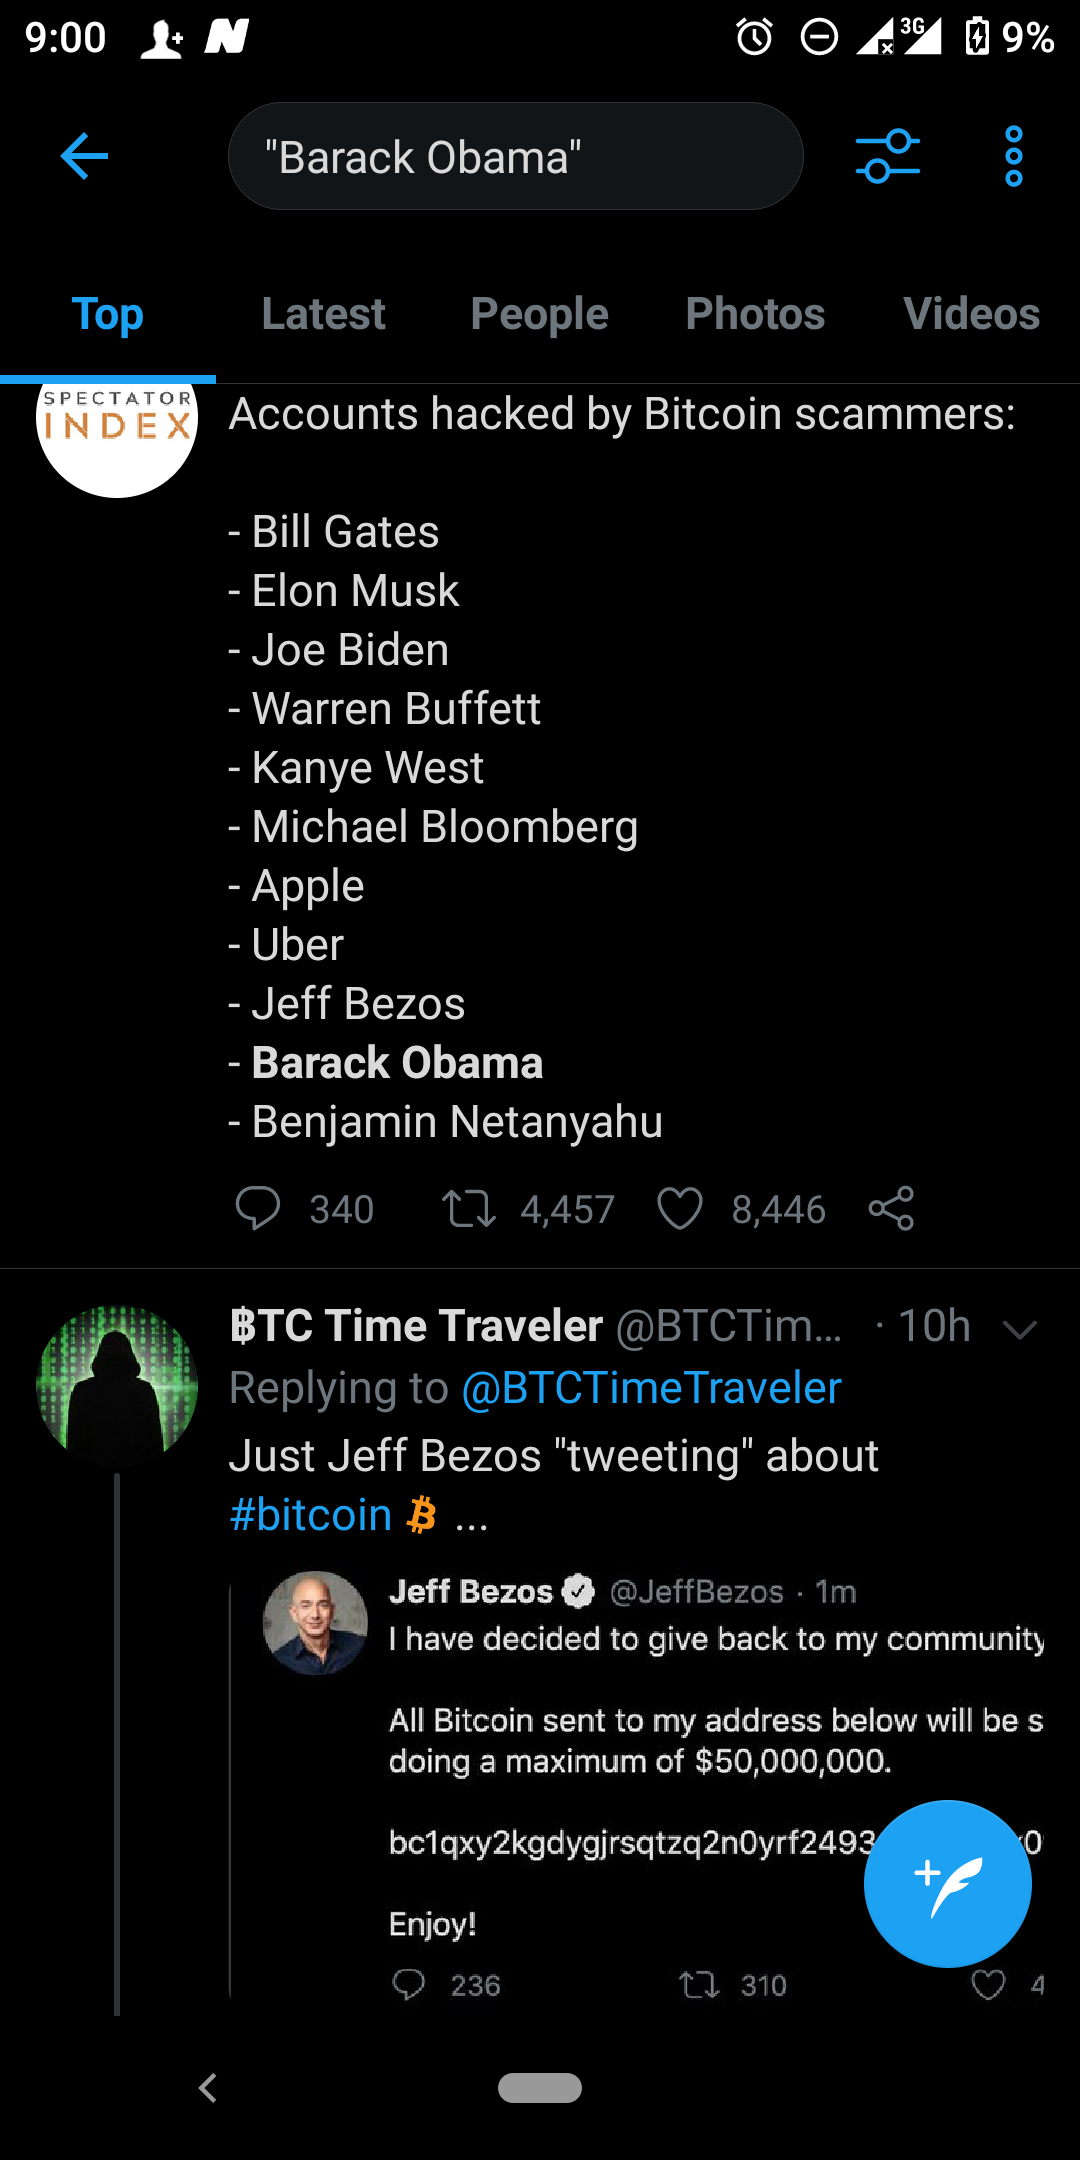Compose a new tweet with floating button
The image size is (1080, 2160).
947,1883
